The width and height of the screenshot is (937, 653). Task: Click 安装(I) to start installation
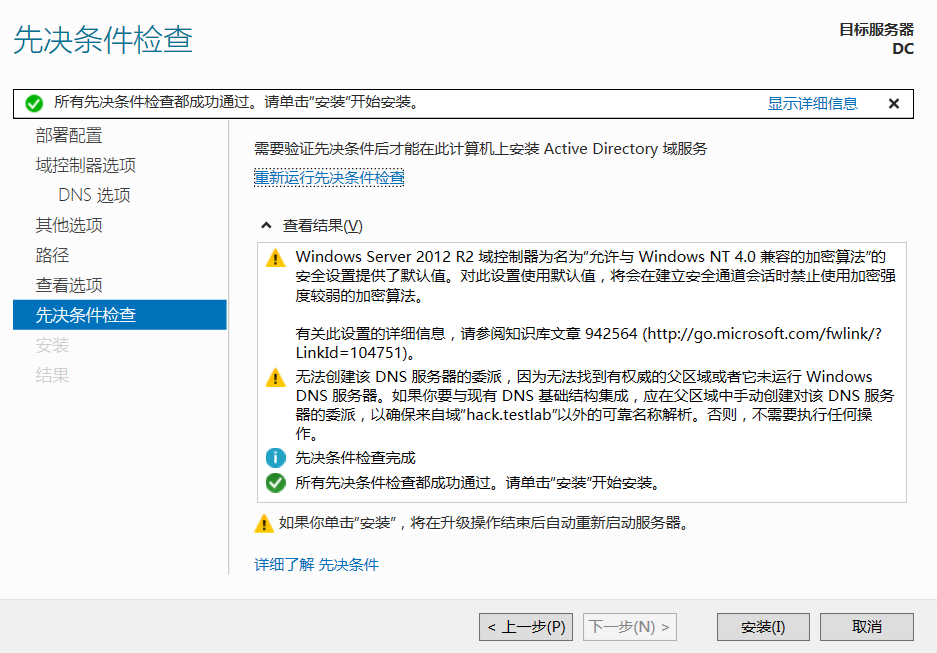[763, 627]
